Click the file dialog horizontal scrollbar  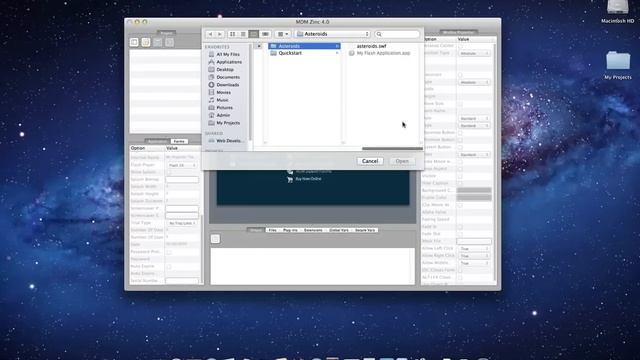[x=392, y=149]
